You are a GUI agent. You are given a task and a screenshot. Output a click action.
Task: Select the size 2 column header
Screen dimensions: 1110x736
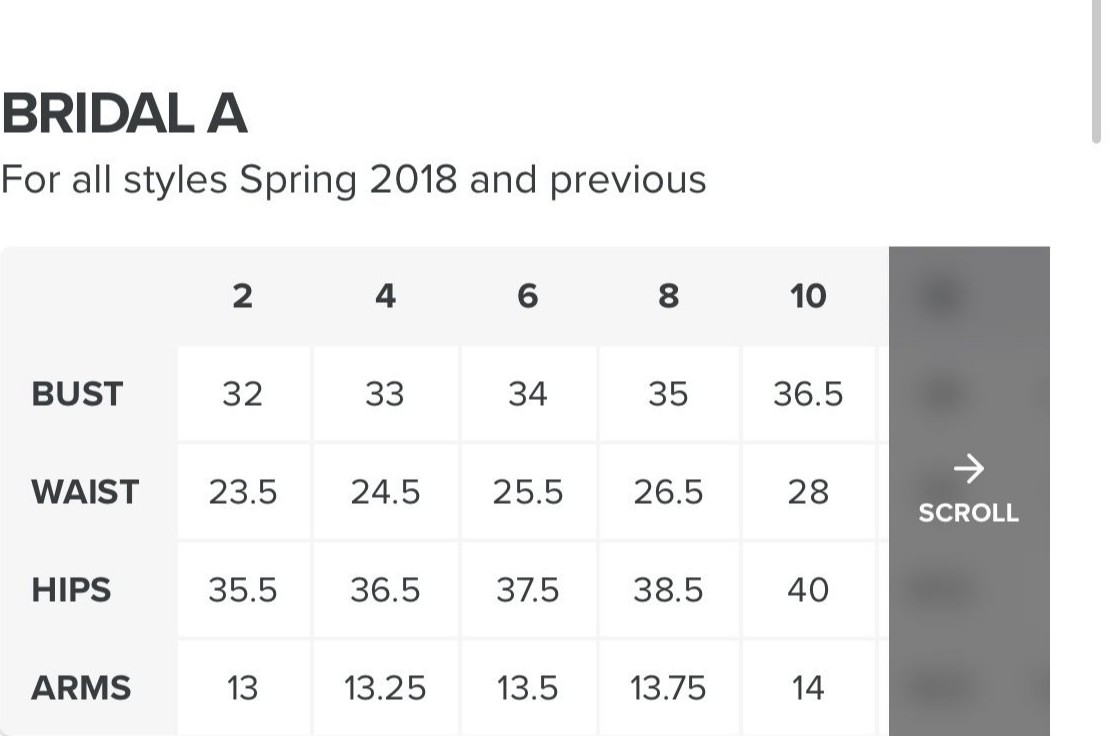243,296
